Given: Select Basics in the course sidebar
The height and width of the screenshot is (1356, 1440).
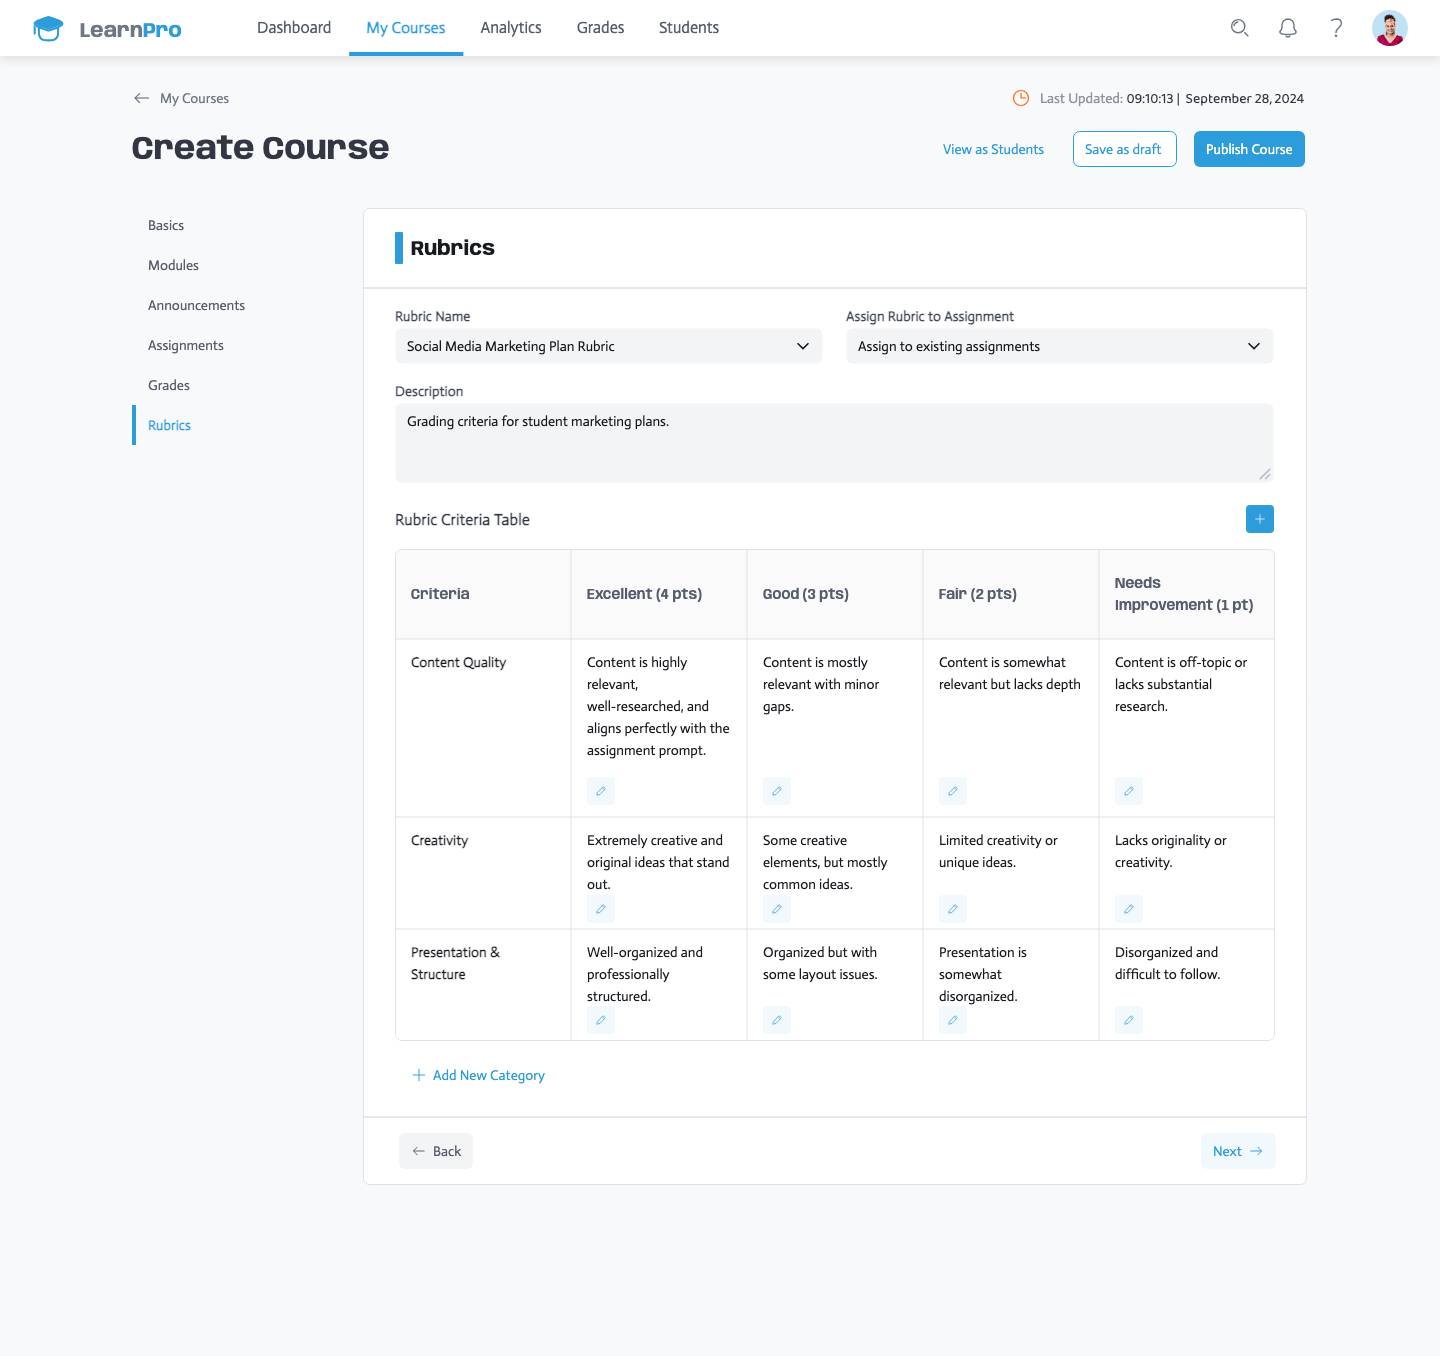Looking at the screenshot, I should [x=166, y=225].
